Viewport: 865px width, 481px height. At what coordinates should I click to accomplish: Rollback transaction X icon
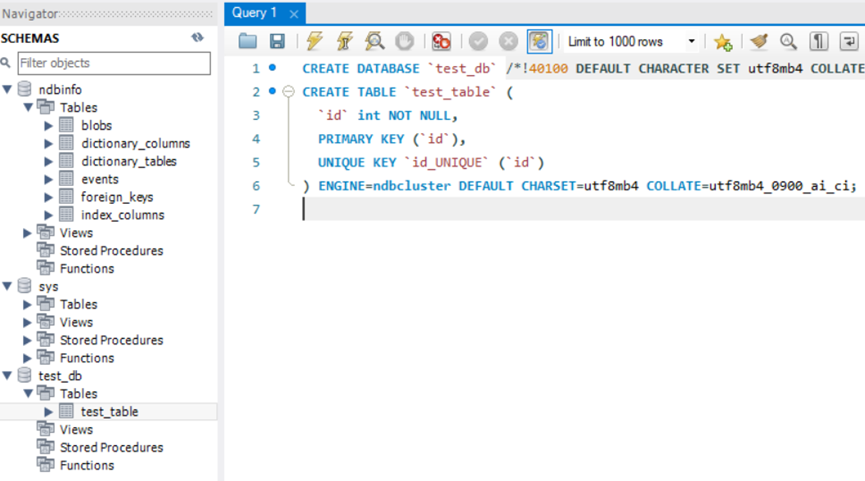508,41
